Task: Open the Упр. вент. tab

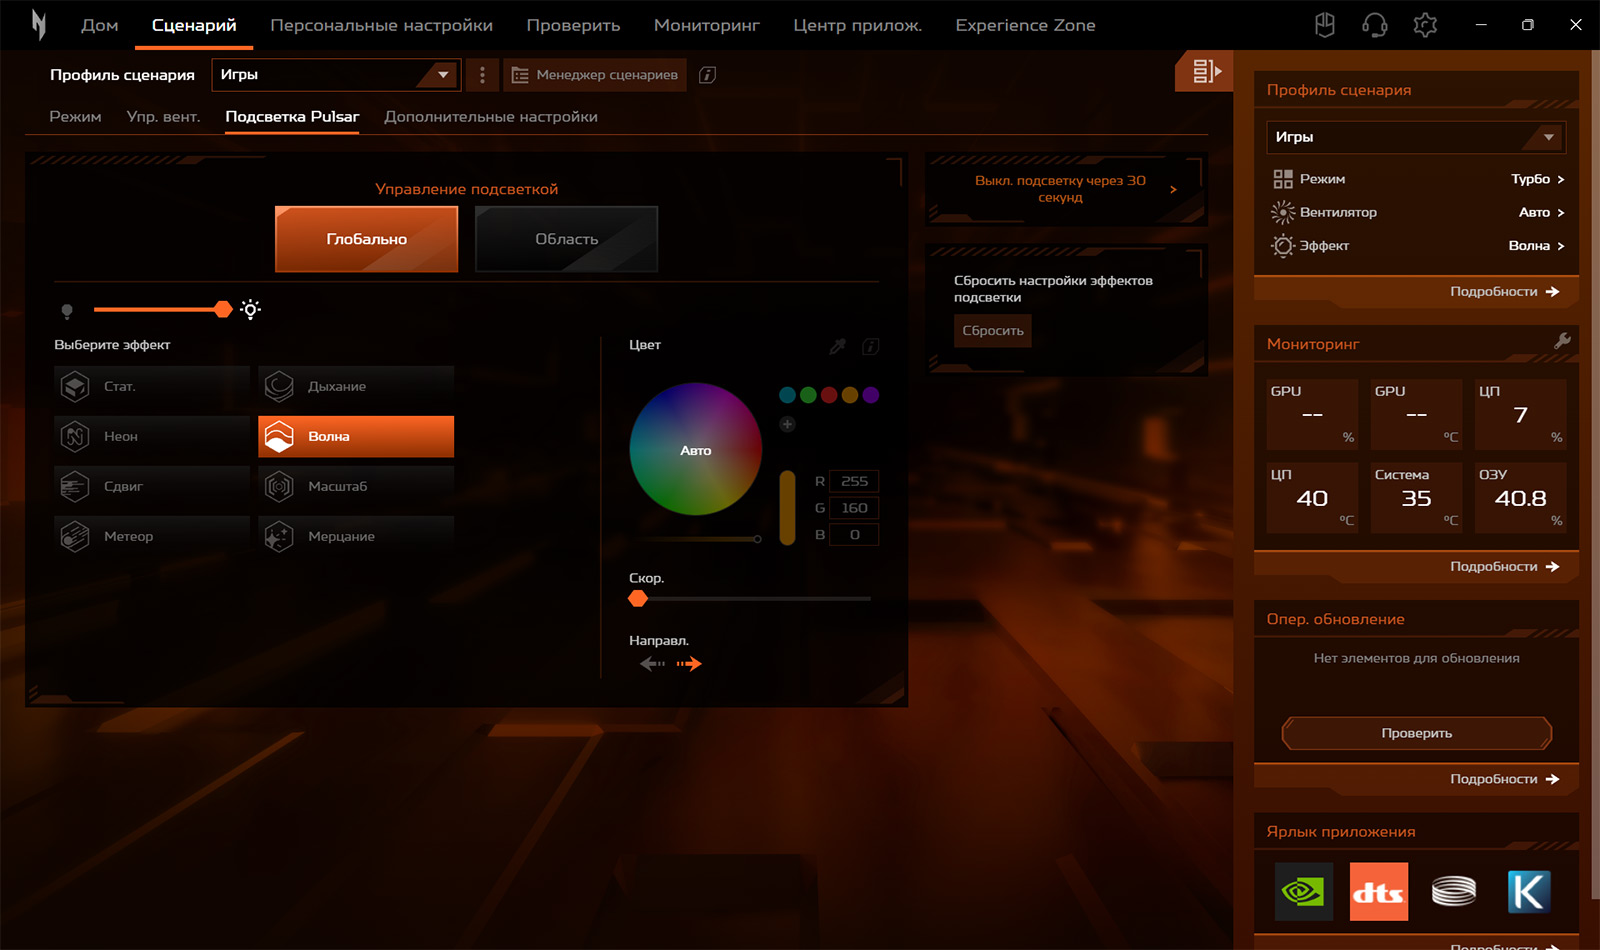Action: point(163,117)
